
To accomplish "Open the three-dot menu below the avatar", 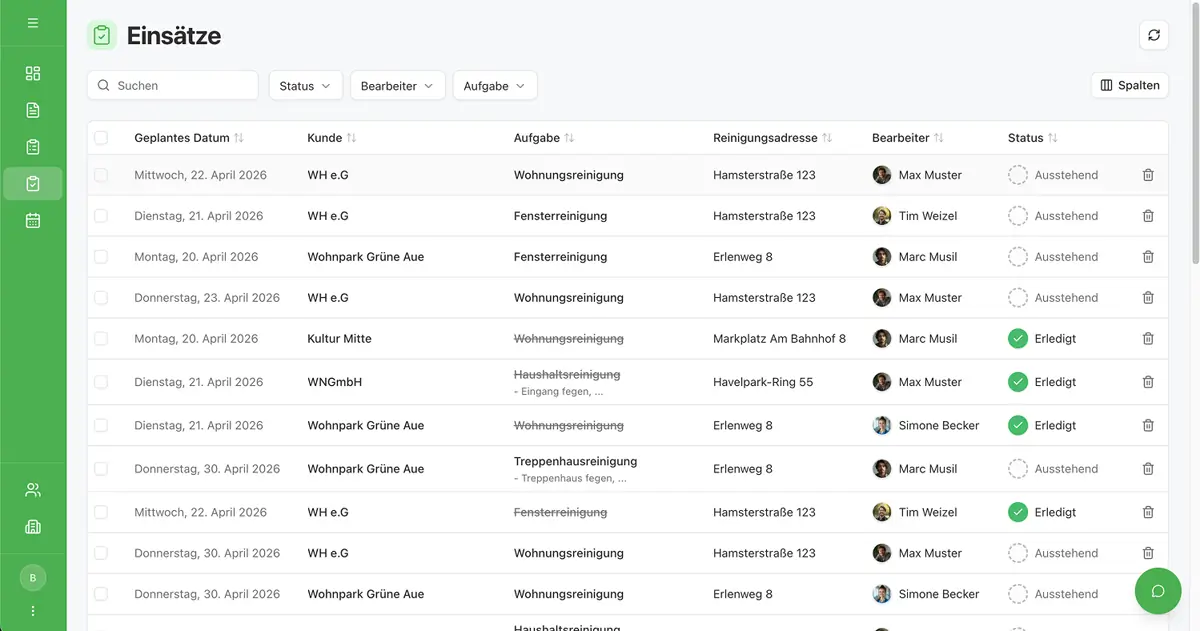I will click(32, 610).
